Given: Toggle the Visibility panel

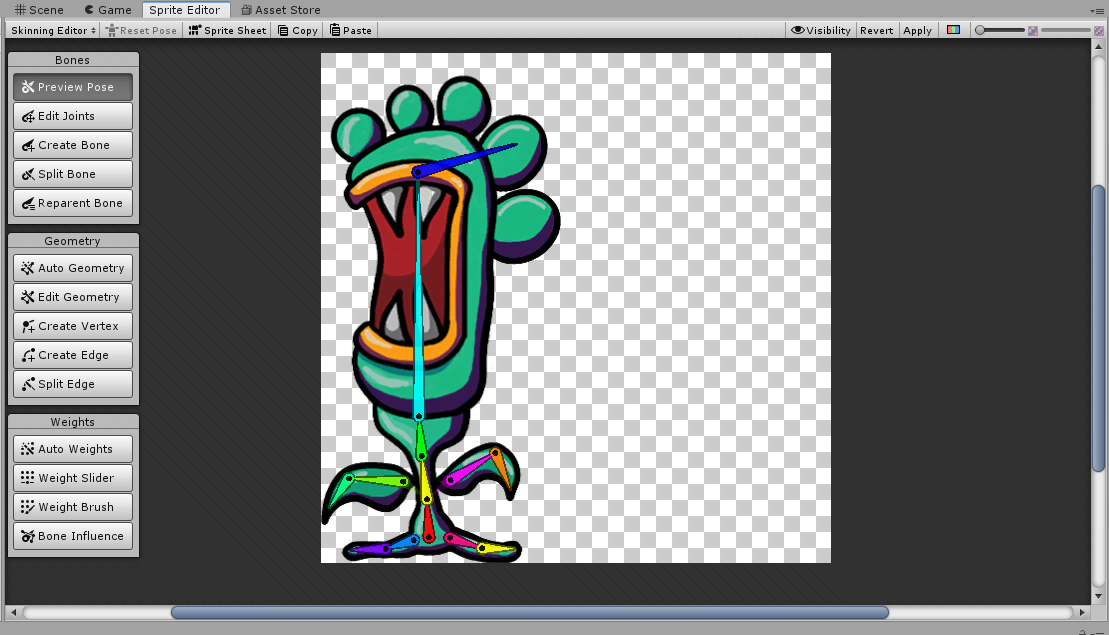Looking at the screenshot, I should tap(820, 30).
